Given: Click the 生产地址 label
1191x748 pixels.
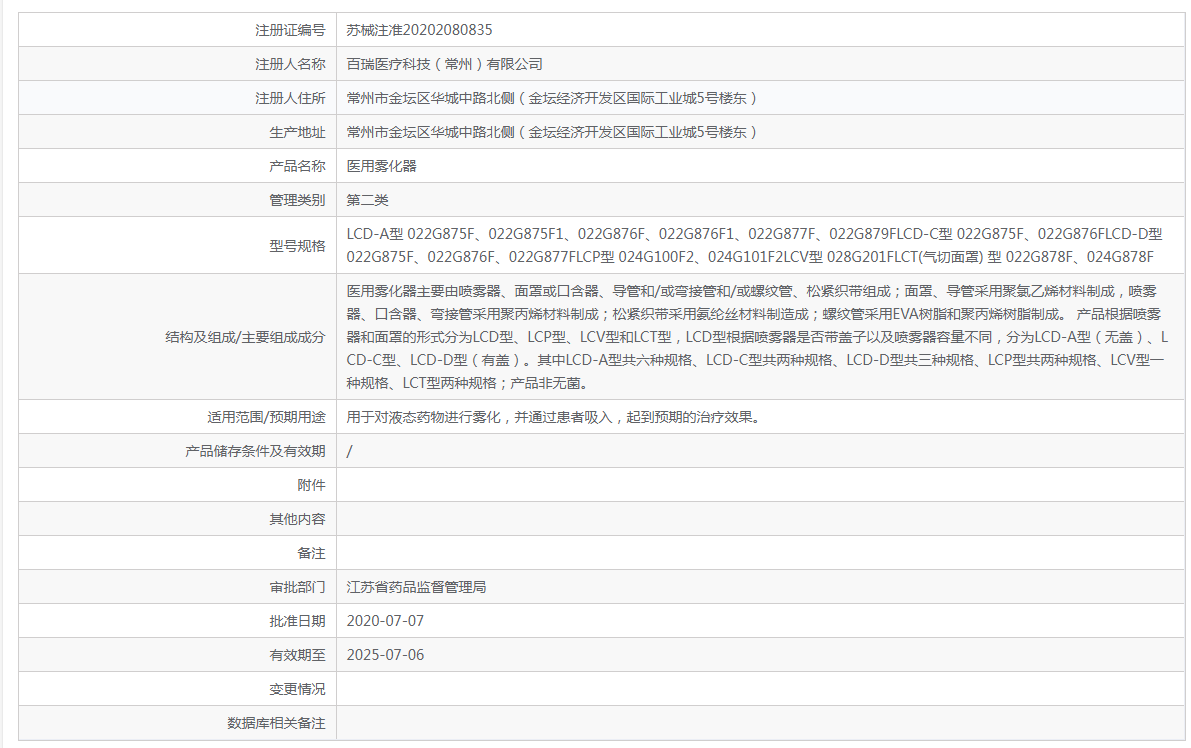Looking at the screenshot, I should pos(297,132).
